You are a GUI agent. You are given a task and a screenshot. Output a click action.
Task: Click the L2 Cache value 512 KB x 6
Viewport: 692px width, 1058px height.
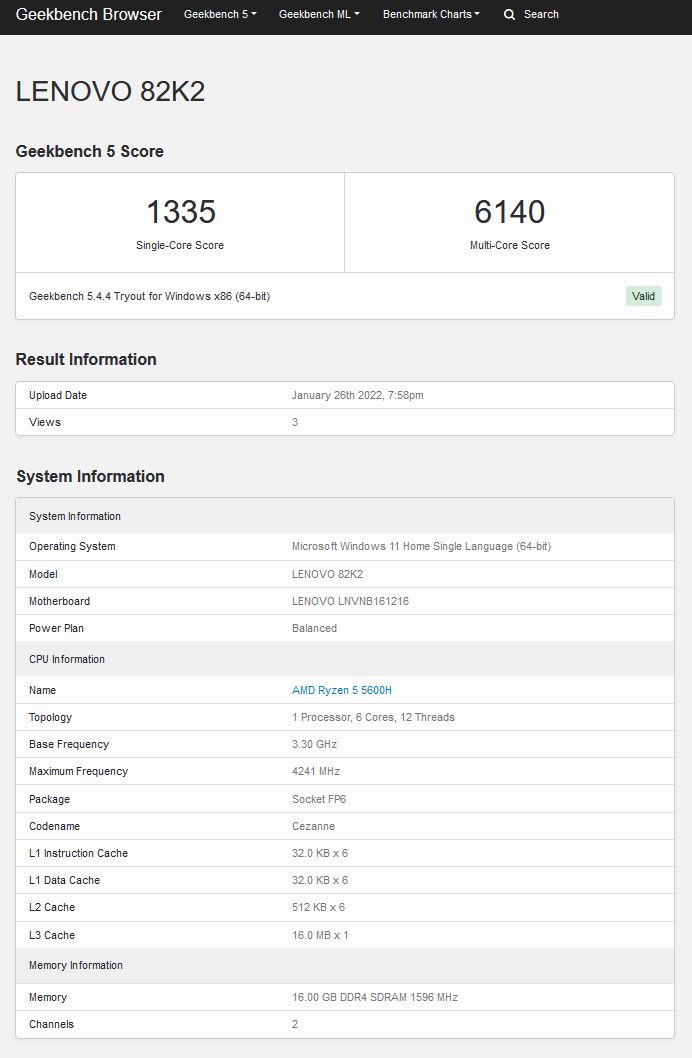click(318, 908)
